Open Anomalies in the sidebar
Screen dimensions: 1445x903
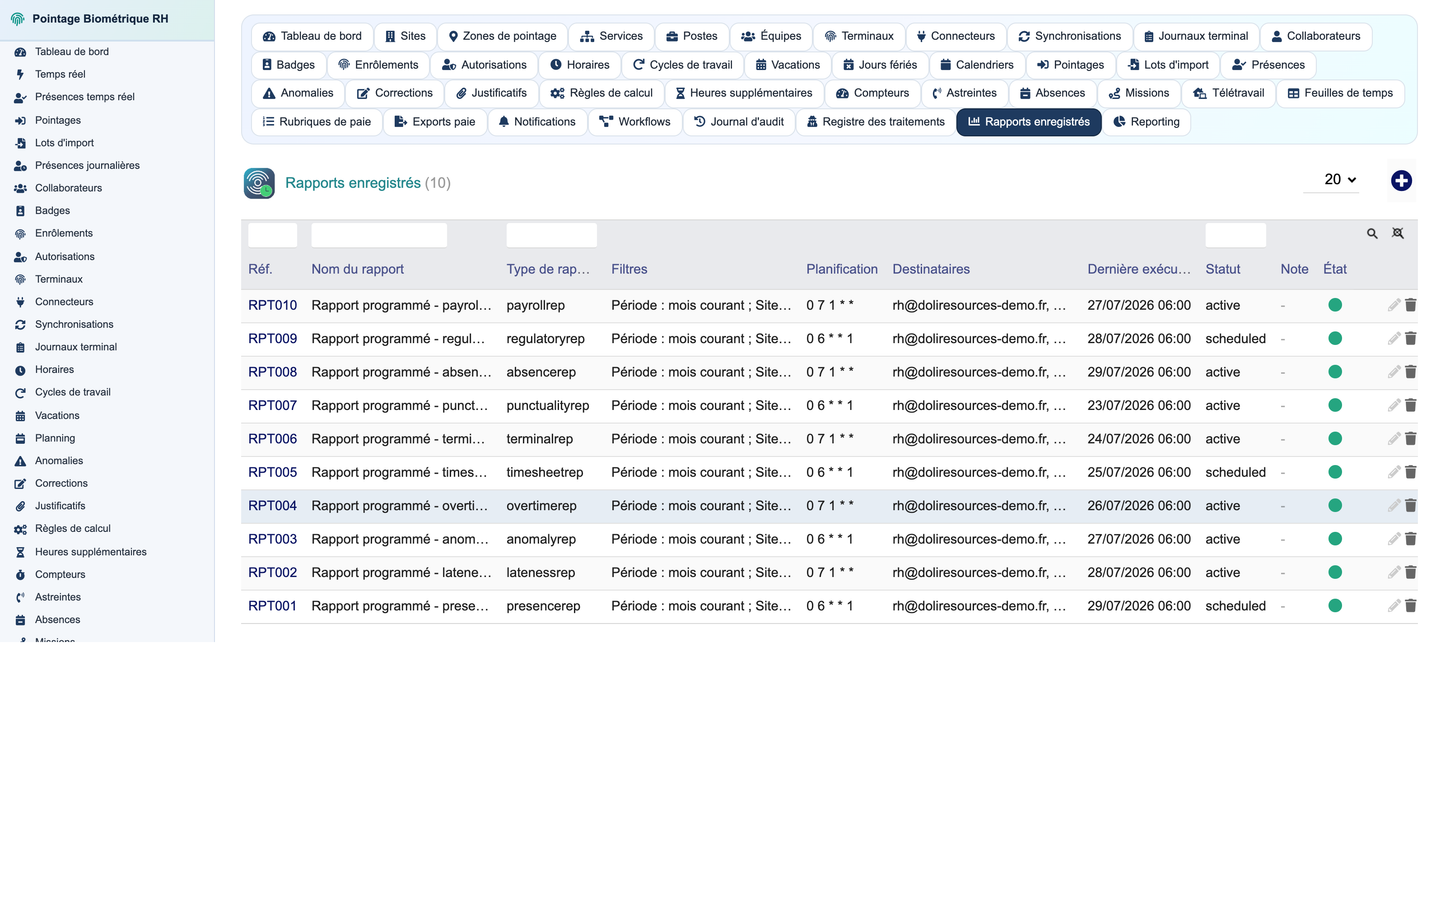[59, 461]
